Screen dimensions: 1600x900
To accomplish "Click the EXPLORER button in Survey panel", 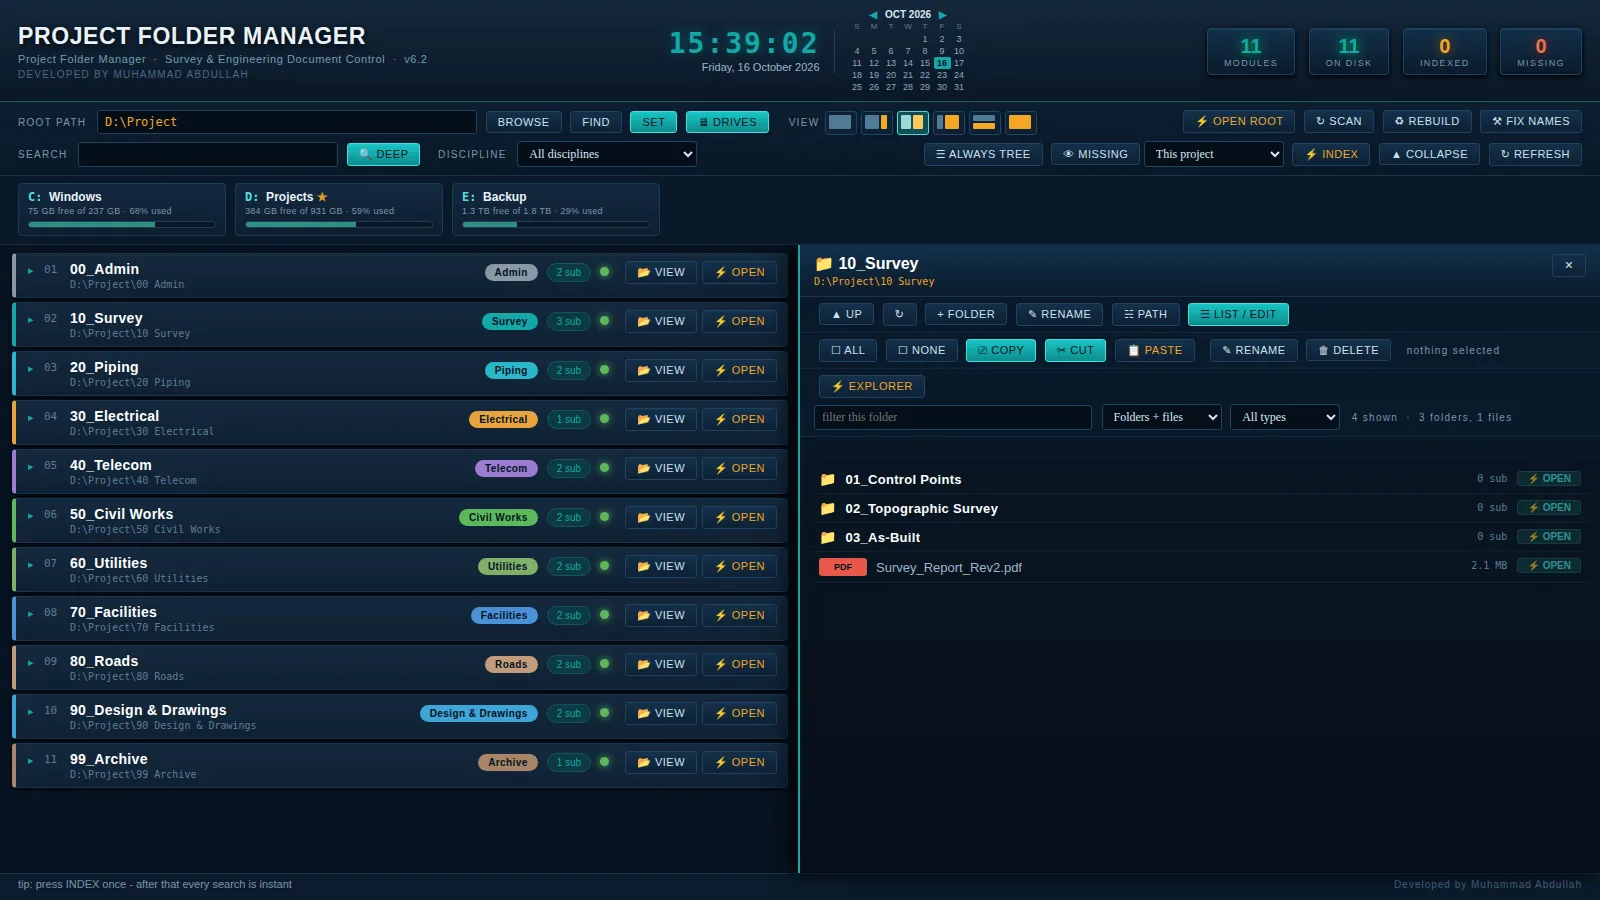I will coord(872,386).
